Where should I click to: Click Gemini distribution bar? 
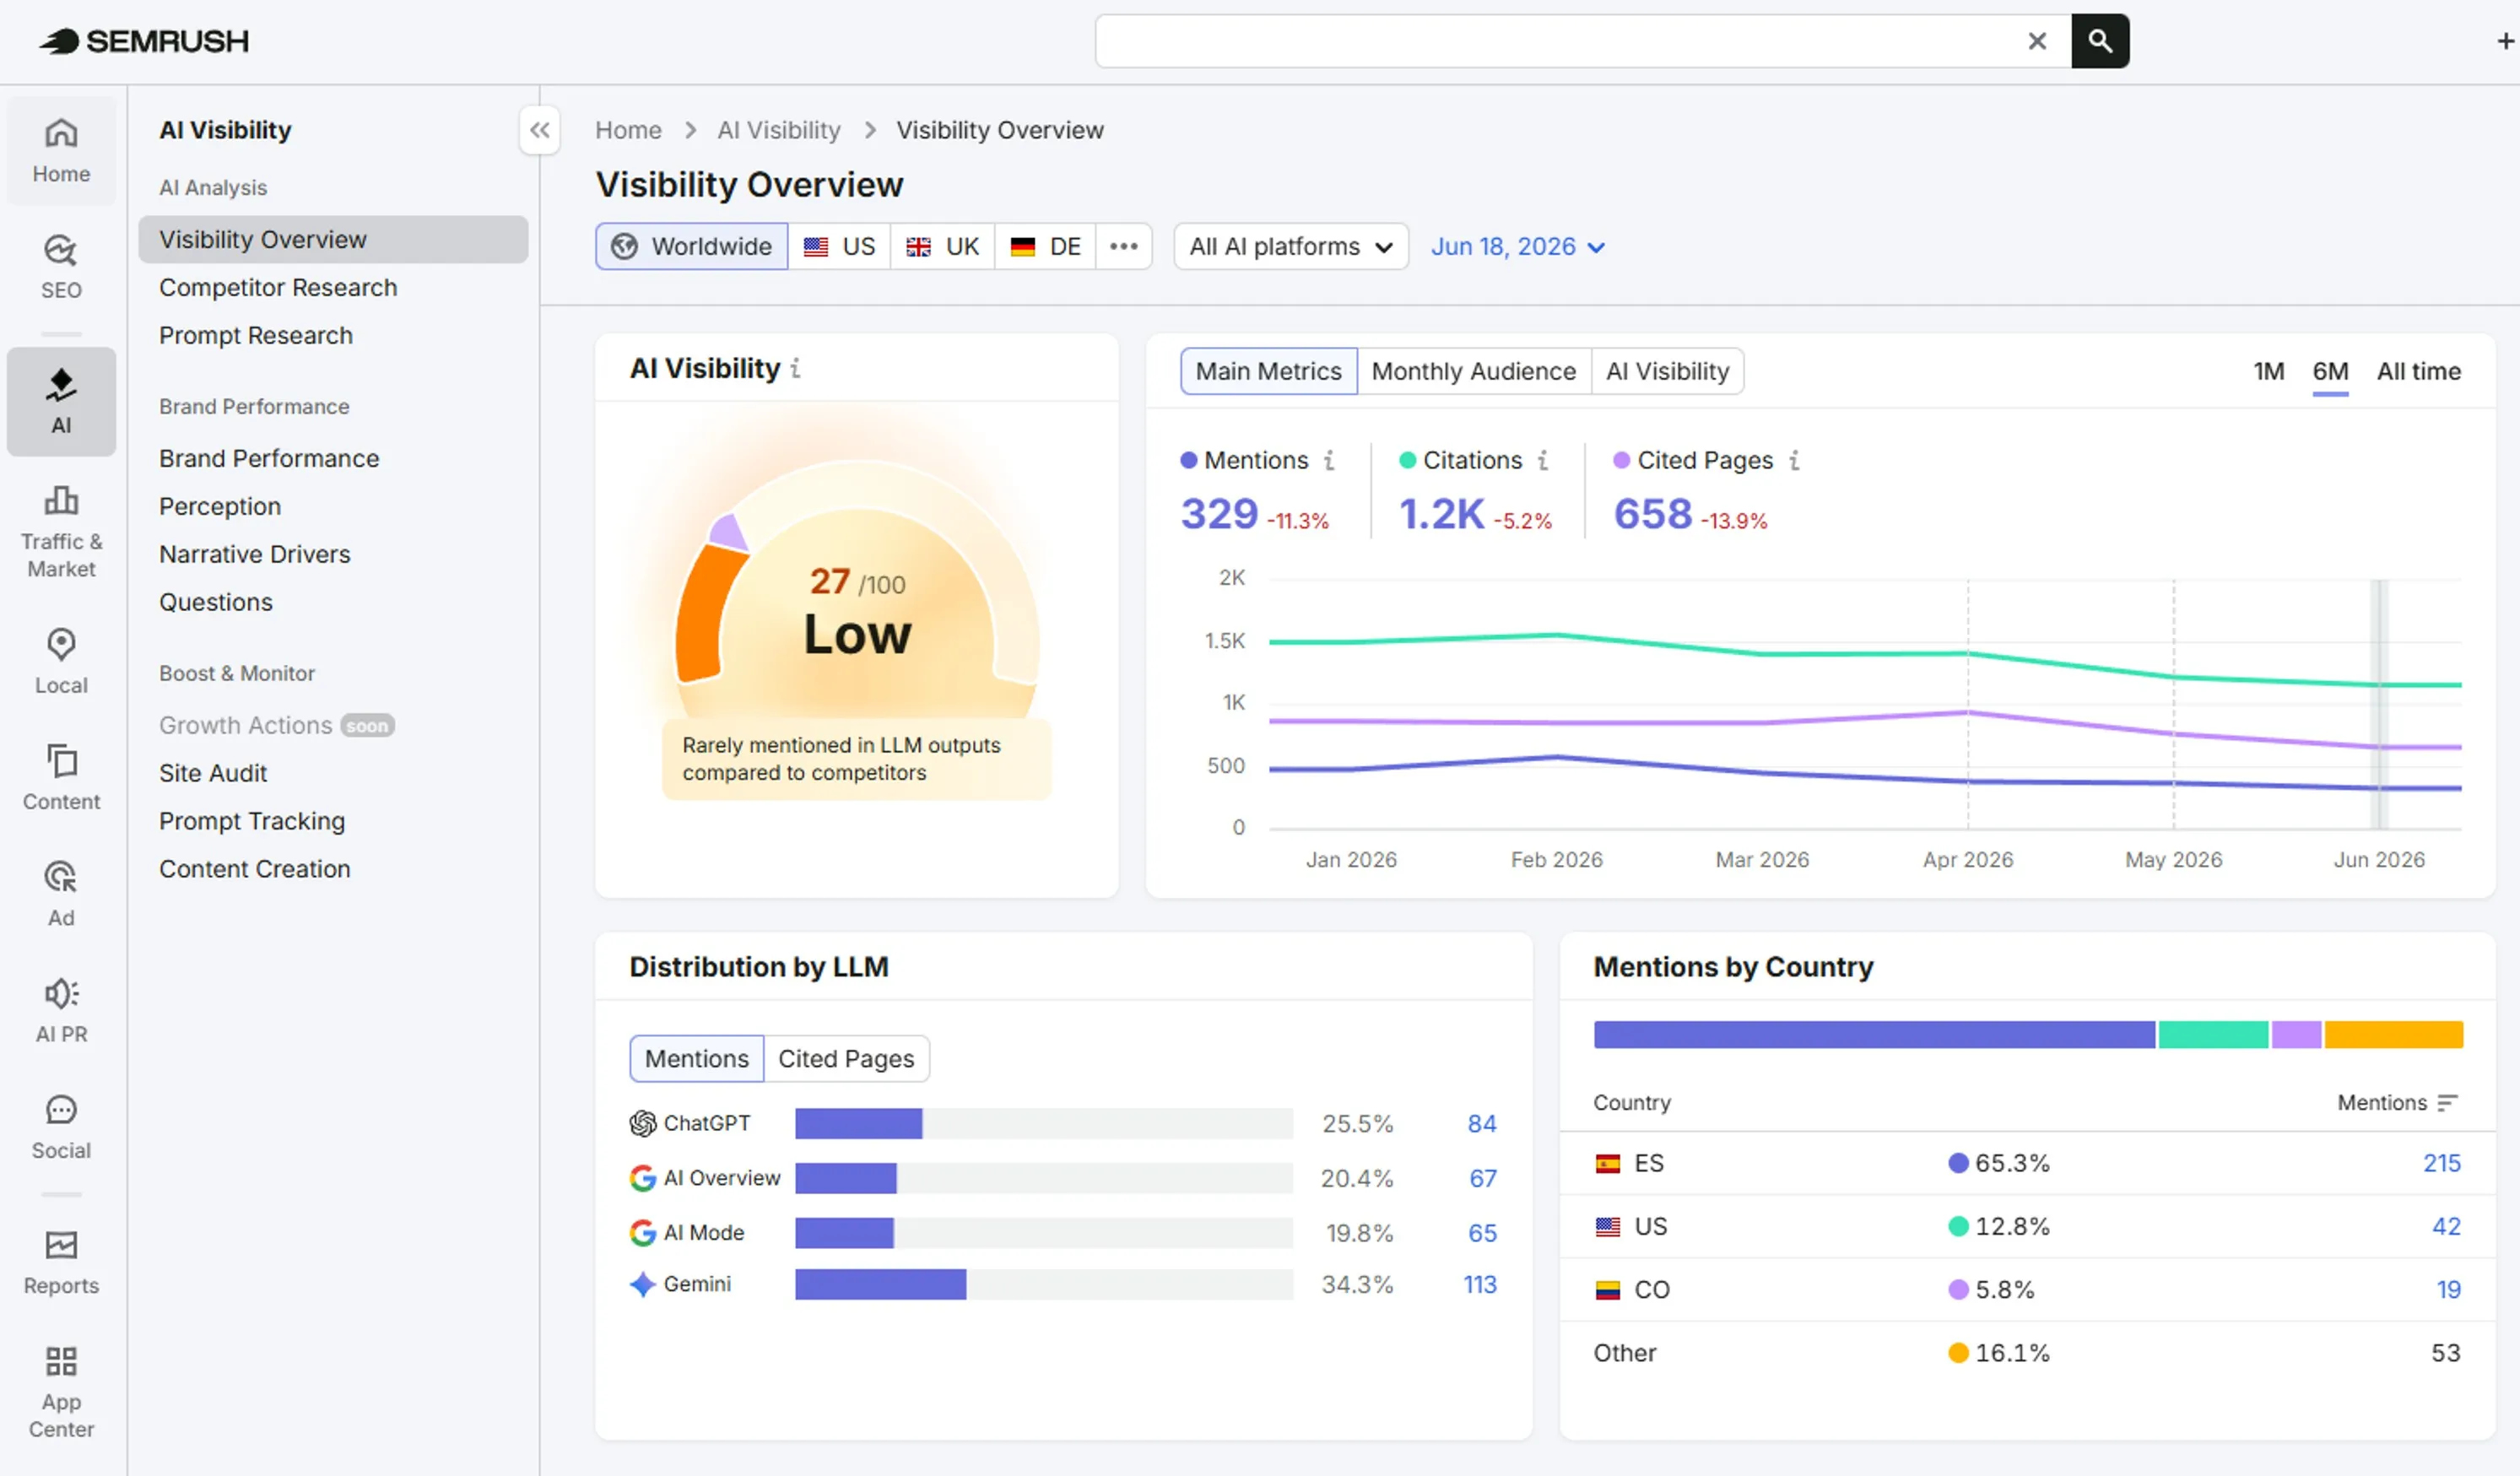point(881,1284)
